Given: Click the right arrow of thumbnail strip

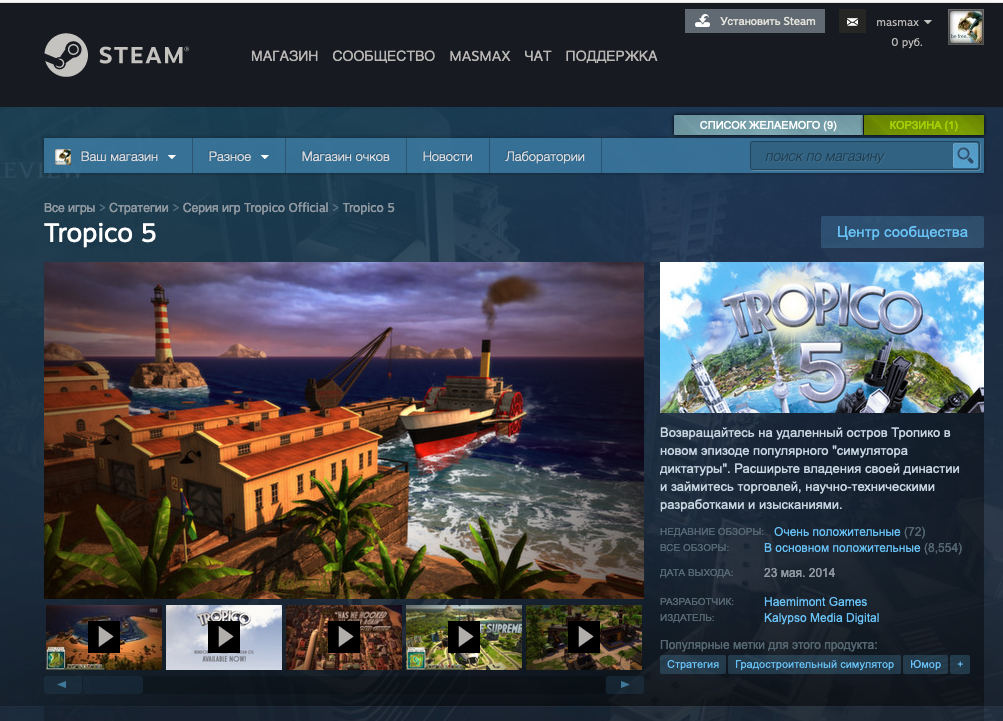Looking at the screenshot, I should 625,685.
